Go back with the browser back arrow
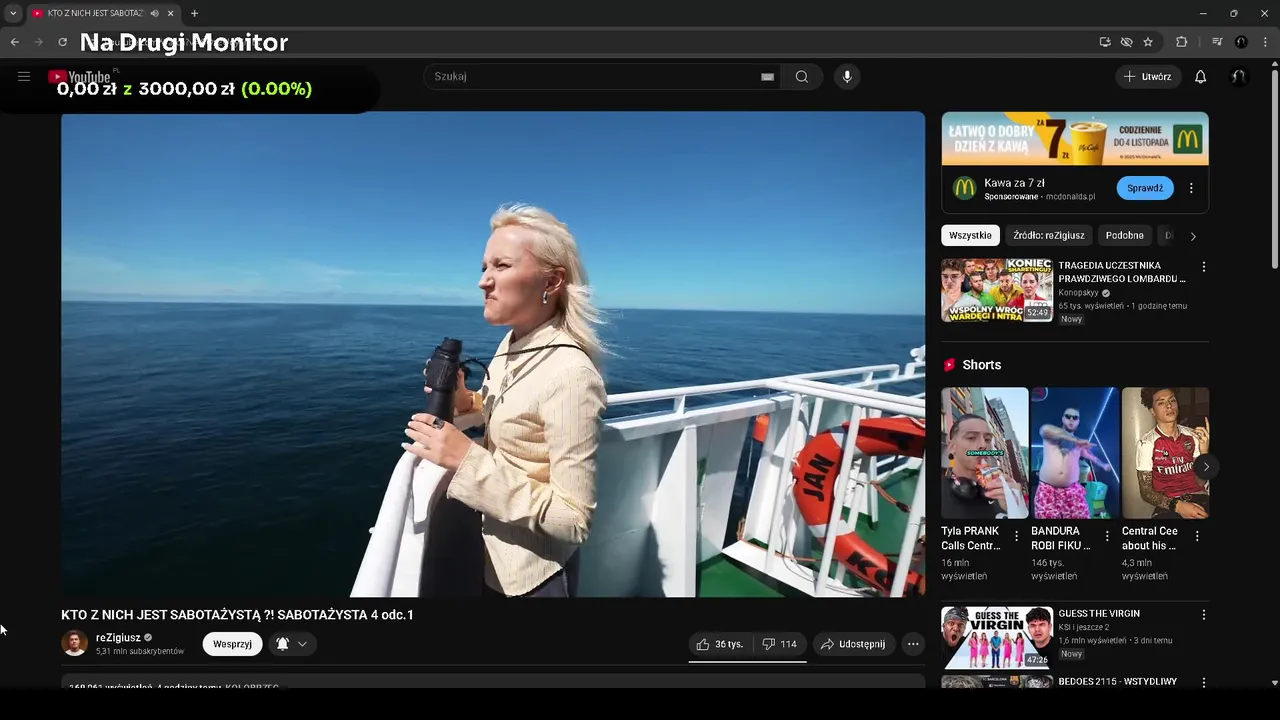Viewport: 1280px width, 720px height. (x=15, y=42)
